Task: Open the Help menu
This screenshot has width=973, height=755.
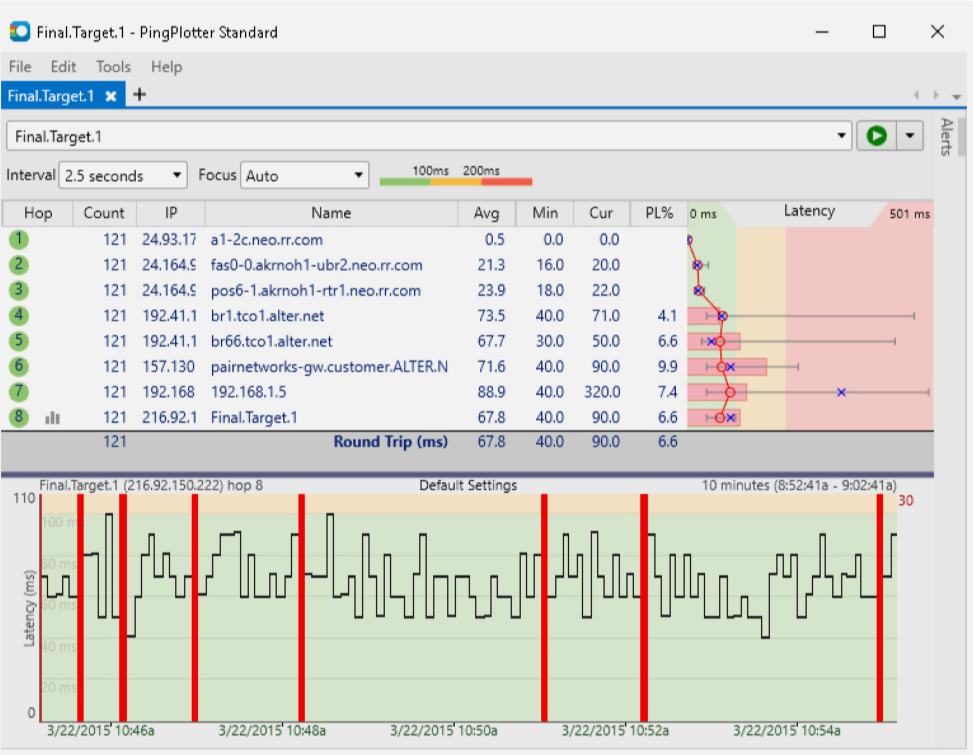Action: (x=166, y=66)
